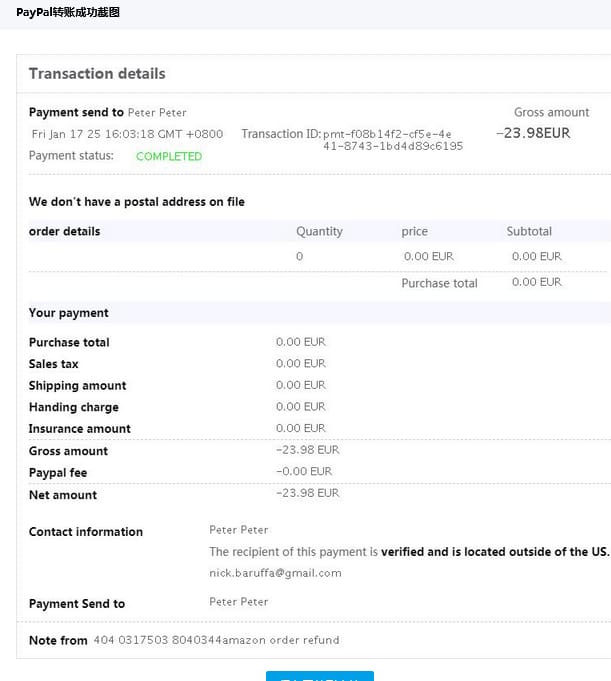The width and height of the screenshot is (611, 681).
Task: Click the recipient name beside Payment send to
Action: [x=157, y=112]
